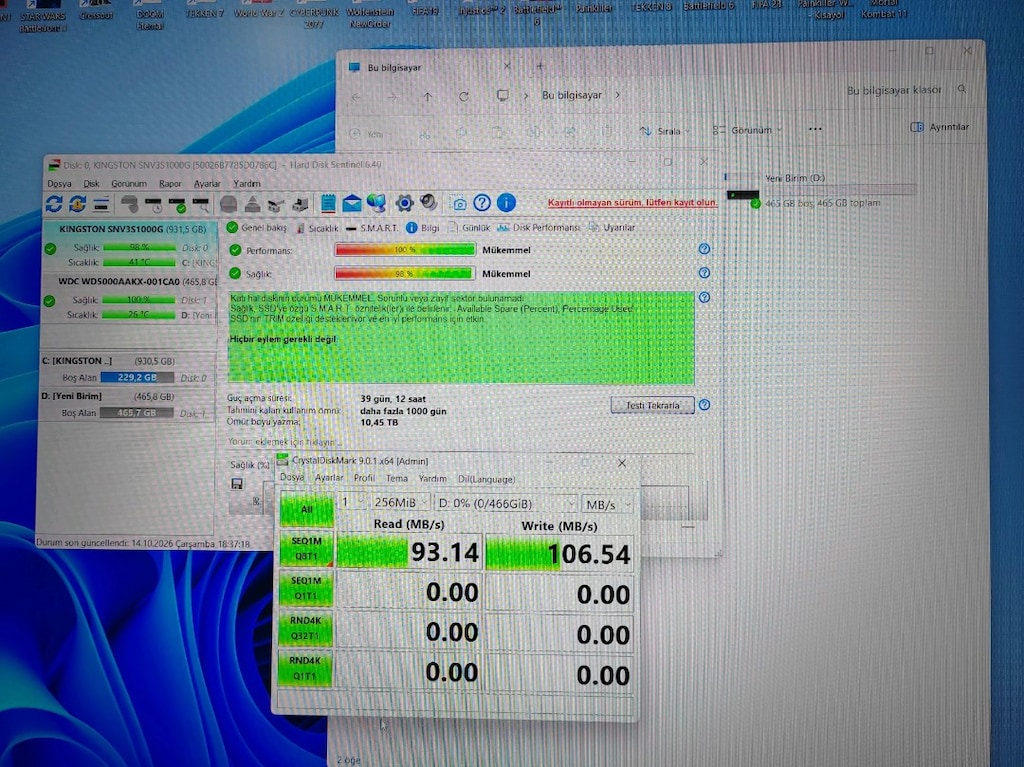
Task: Open the MB/s unit dropdown in CrystalDiskMark
Action: click(608, 504)
